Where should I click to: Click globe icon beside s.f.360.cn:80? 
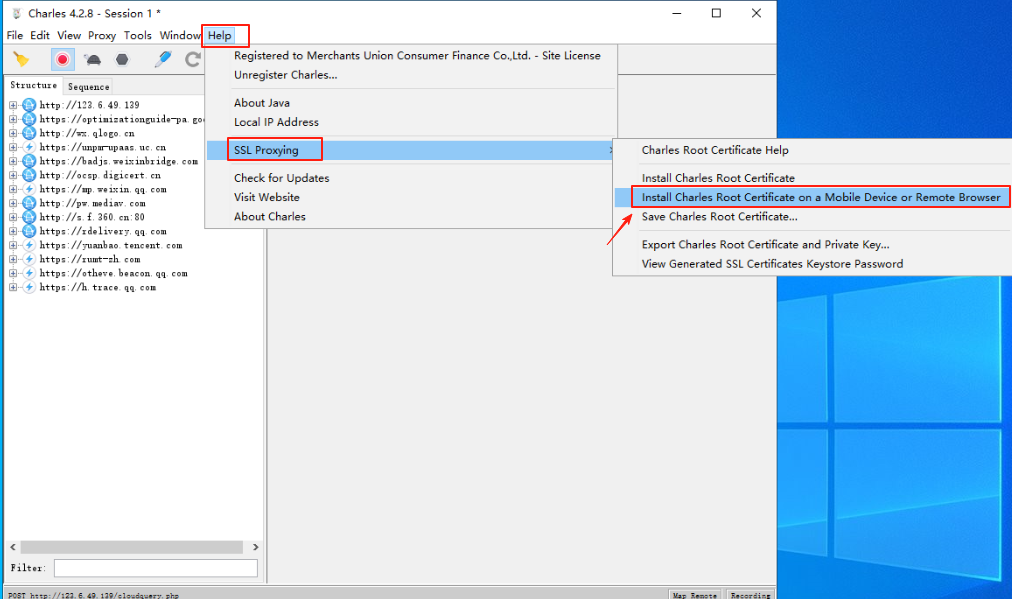(x=29, y=217)
